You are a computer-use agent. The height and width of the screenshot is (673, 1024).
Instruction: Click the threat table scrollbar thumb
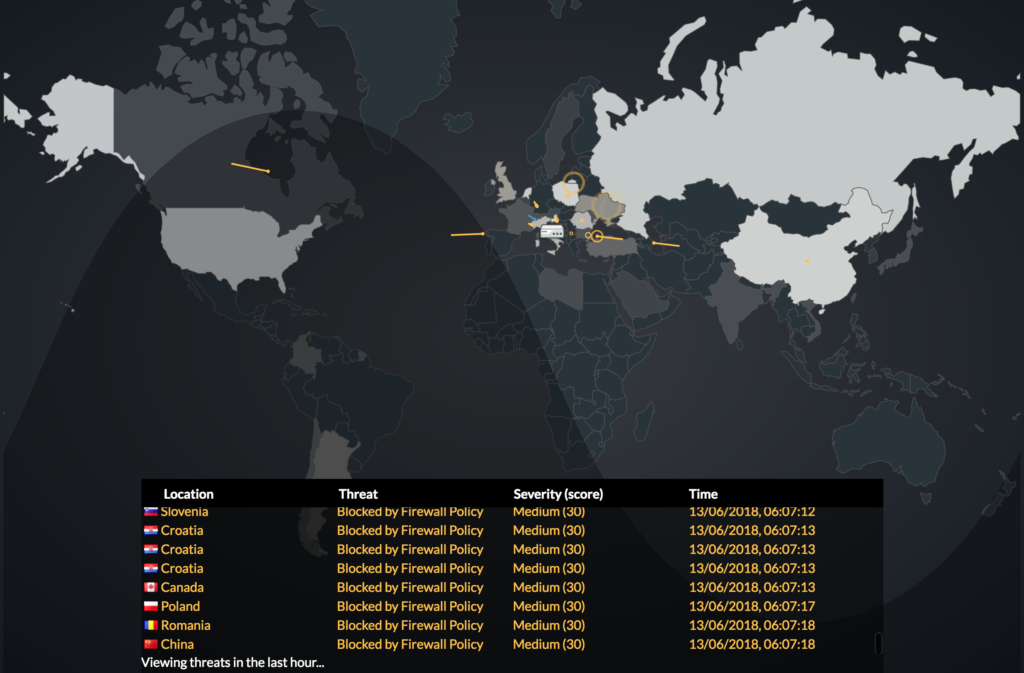tap(878, 643)
